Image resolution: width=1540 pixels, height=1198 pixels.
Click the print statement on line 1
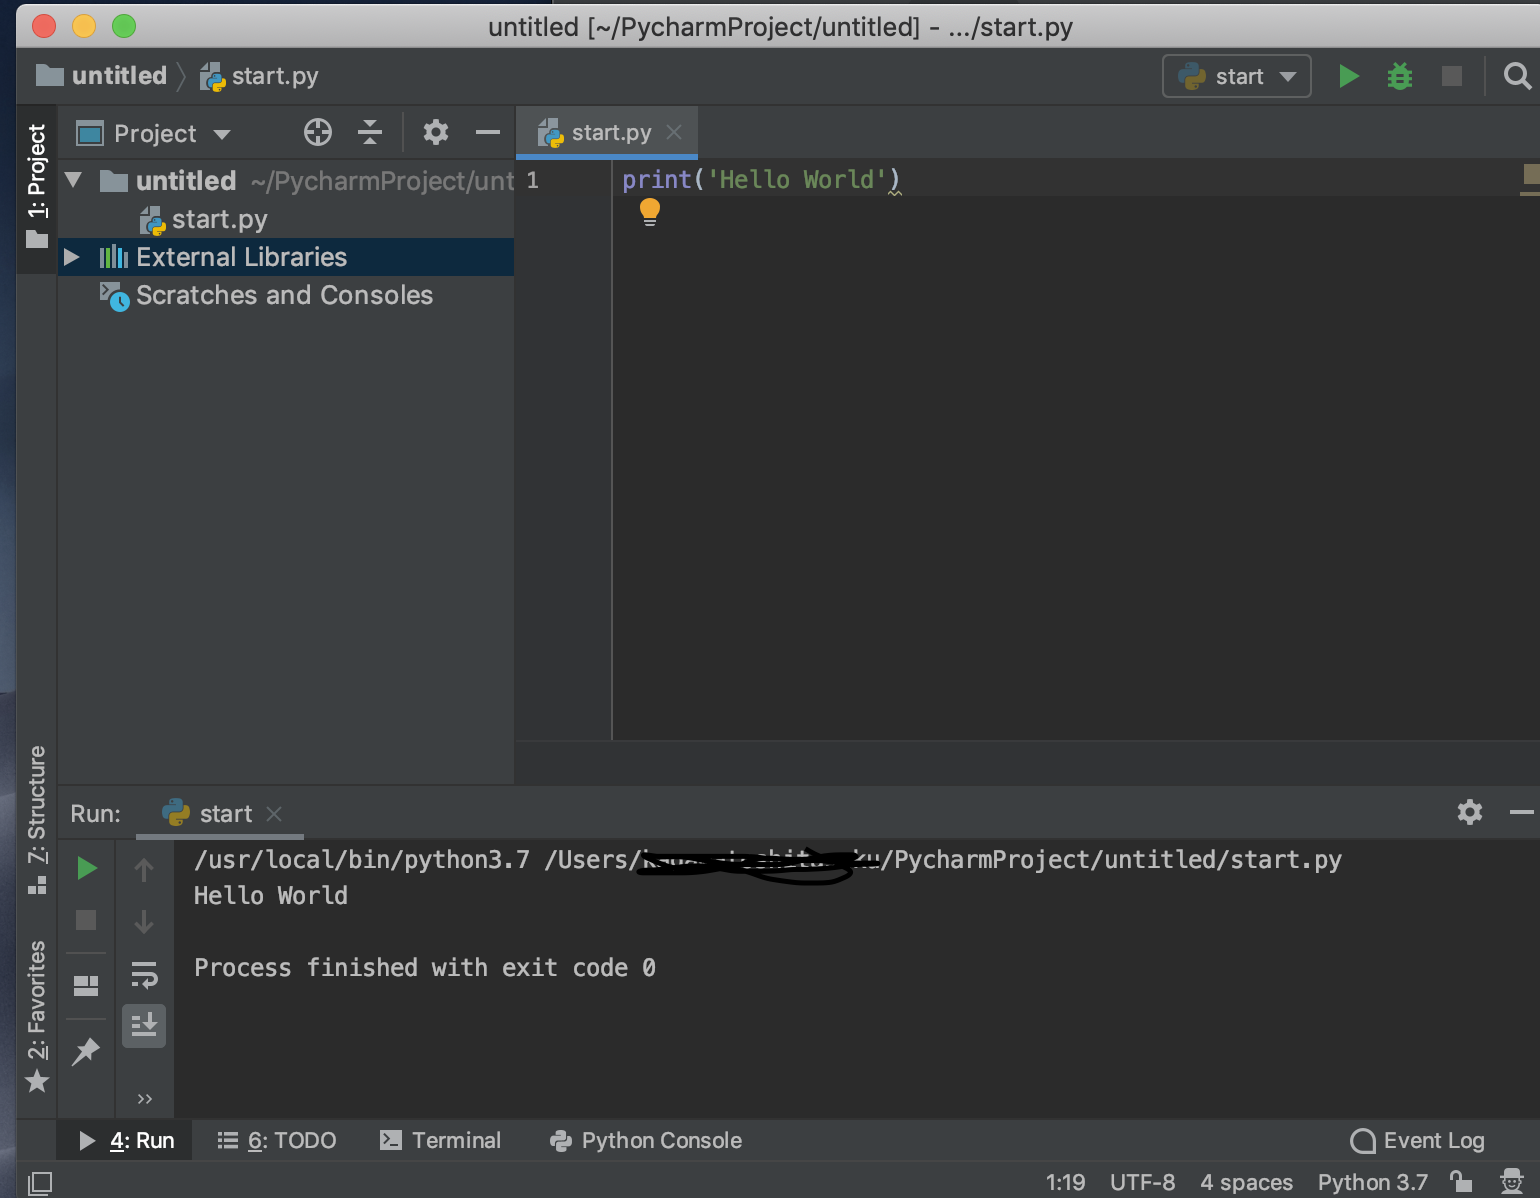pyautogui.click(x=760, y=180)
